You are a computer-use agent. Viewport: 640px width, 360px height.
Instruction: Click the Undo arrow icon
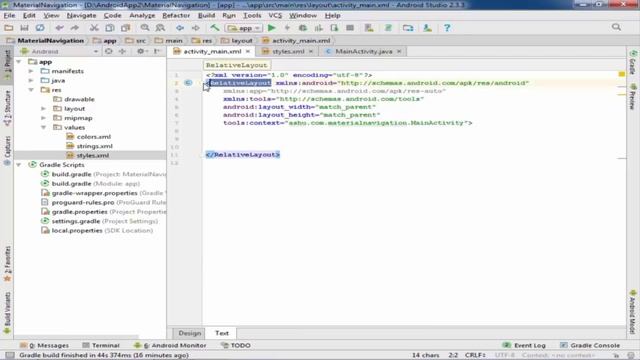pyautogui.click(x=60, y=28)
